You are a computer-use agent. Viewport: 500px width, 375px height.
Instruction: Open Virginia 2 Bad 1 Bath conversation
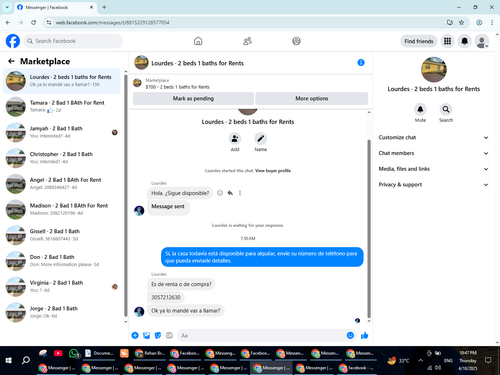click(62, 286)
